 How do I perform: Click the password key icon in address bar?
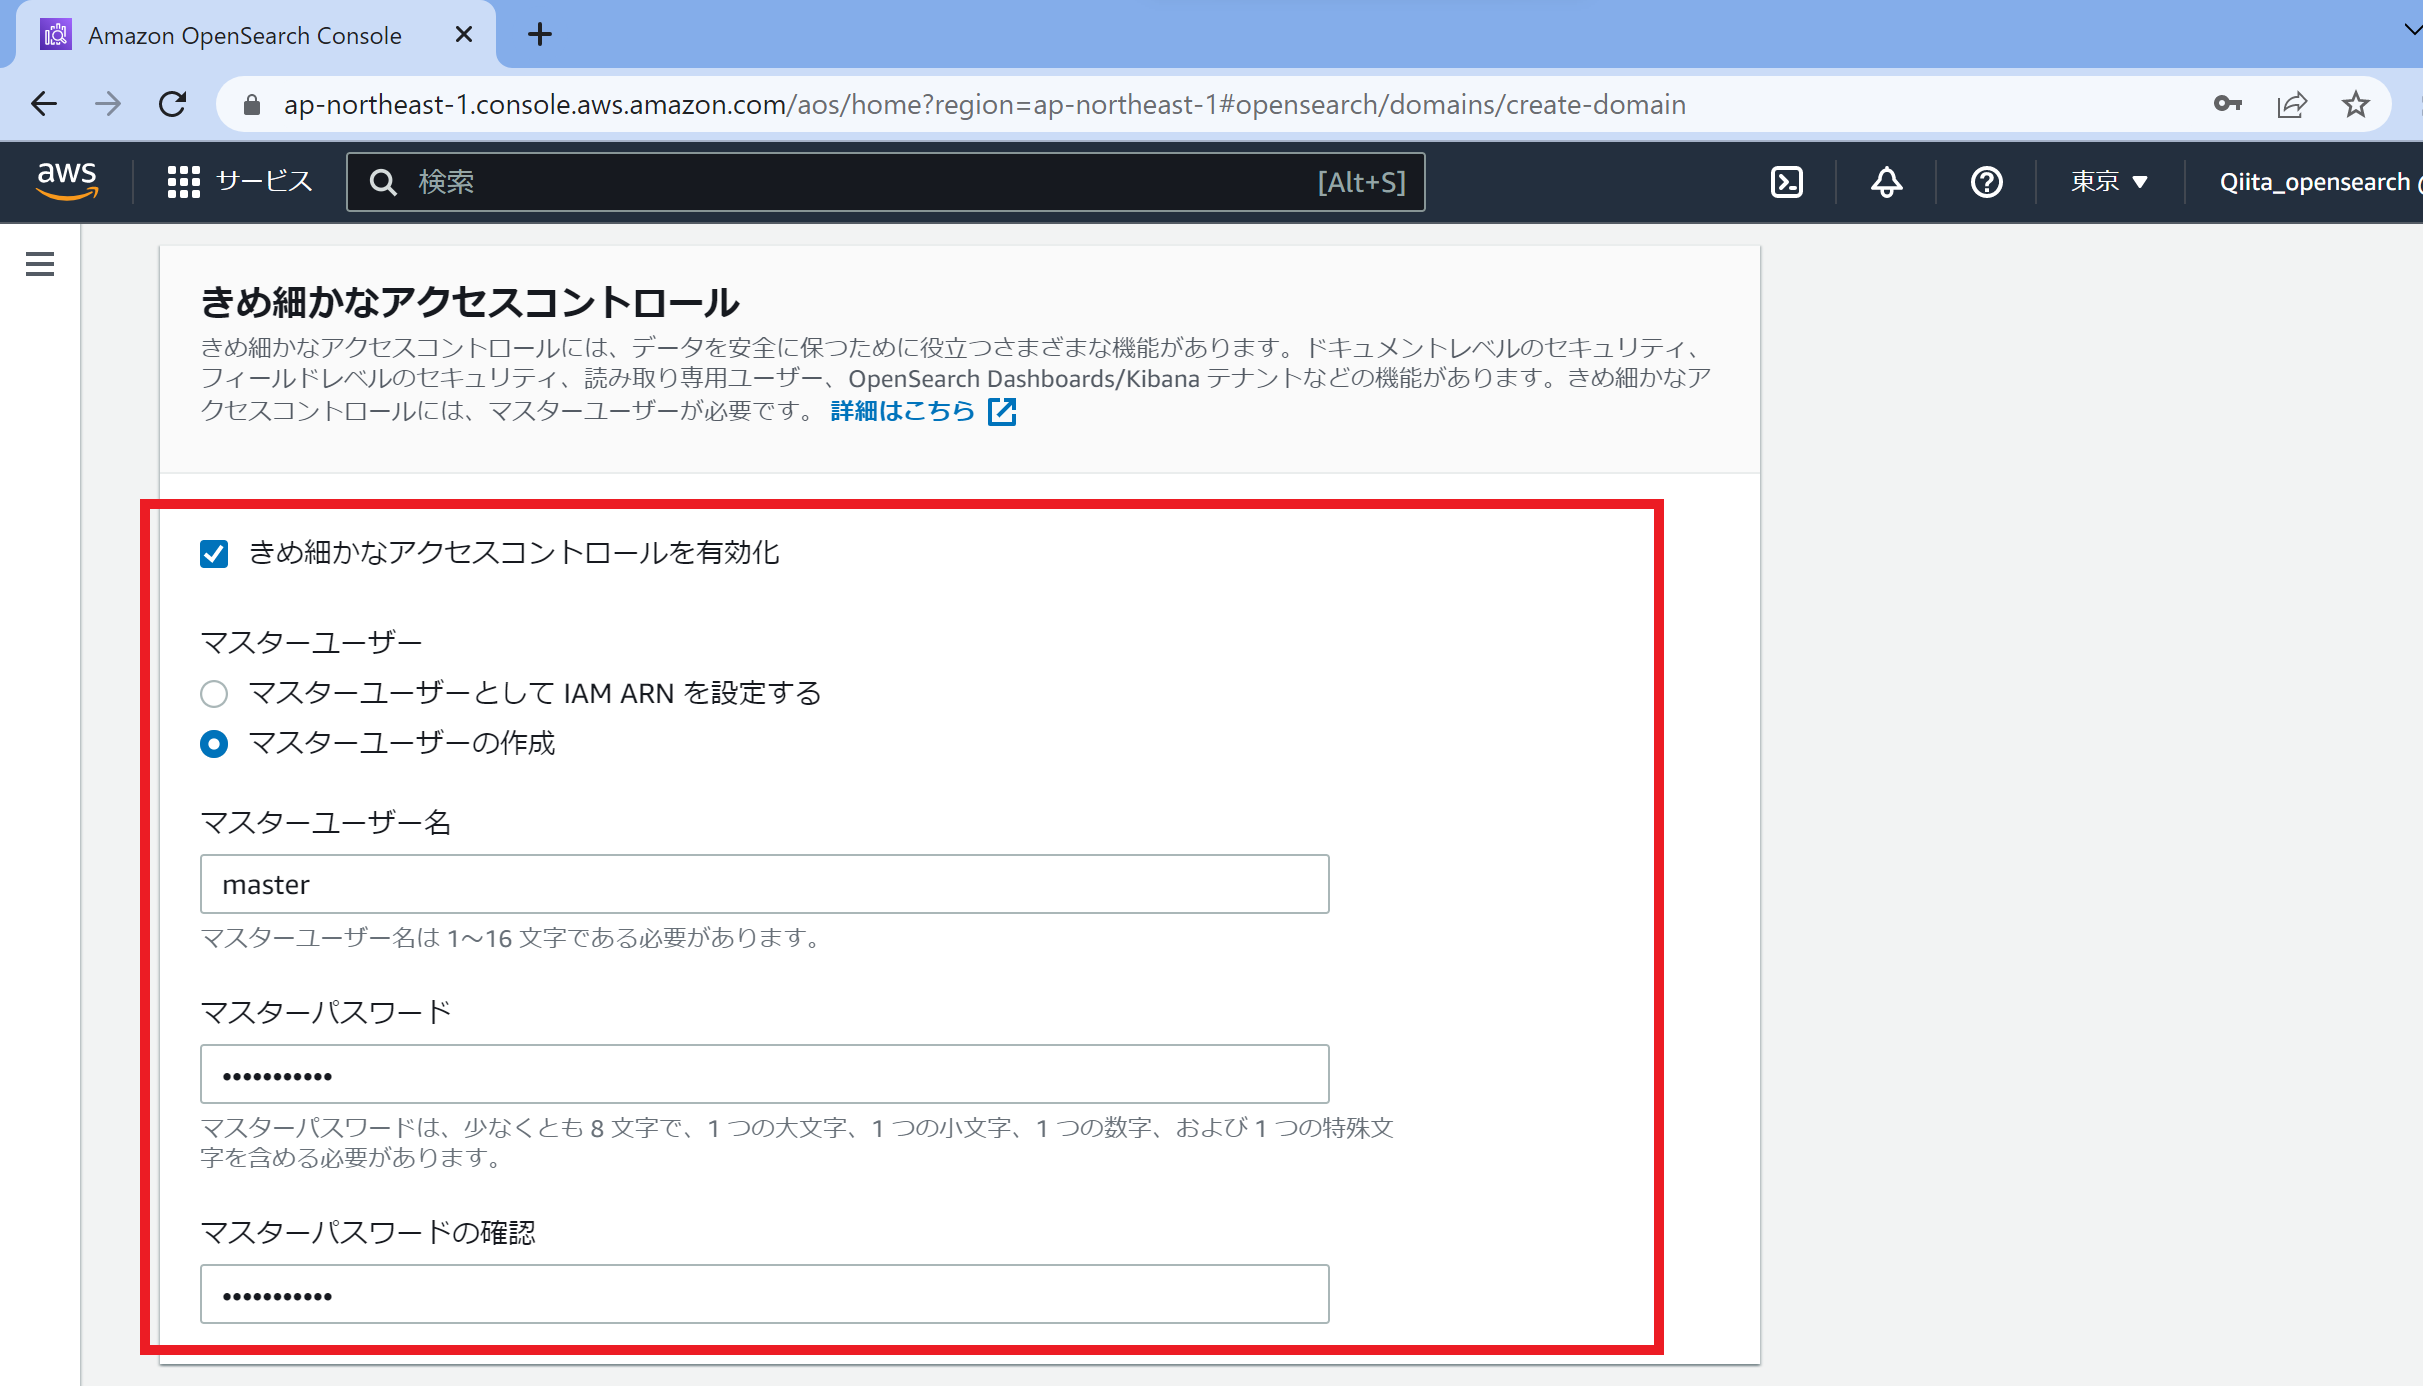point(2227,104)
